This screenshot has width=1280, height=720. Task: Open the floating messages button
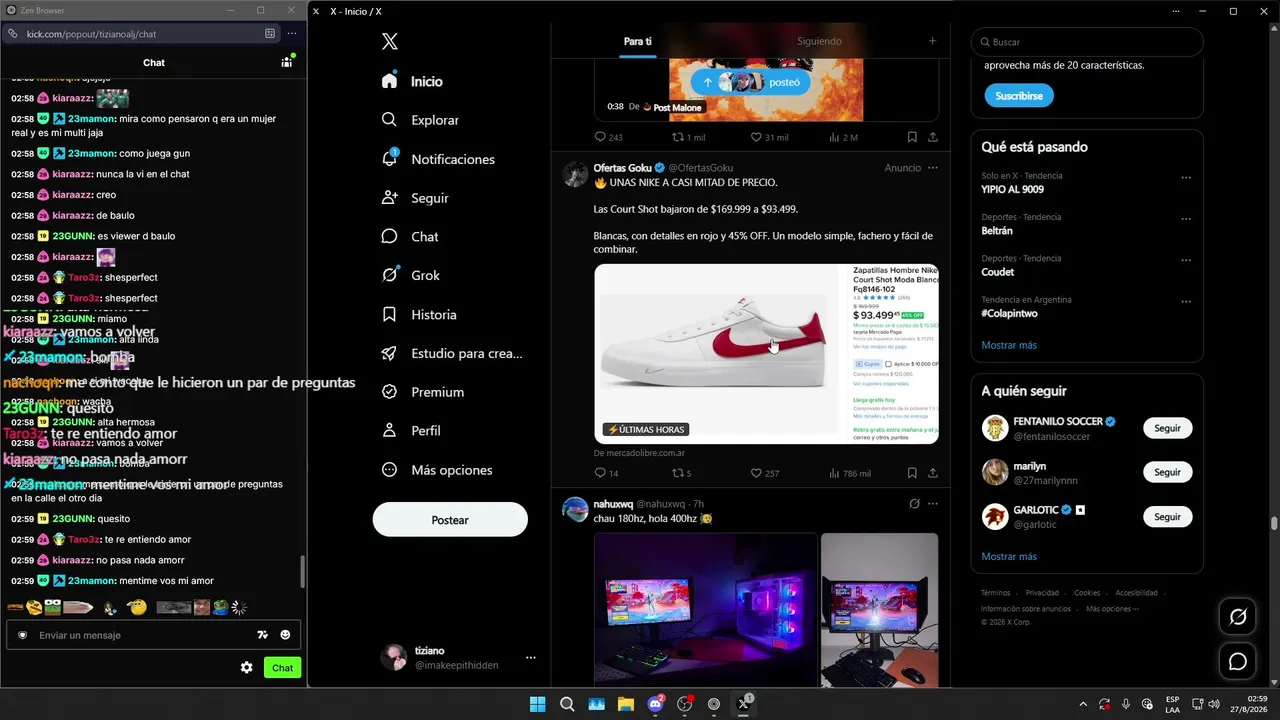point(1238,661)
